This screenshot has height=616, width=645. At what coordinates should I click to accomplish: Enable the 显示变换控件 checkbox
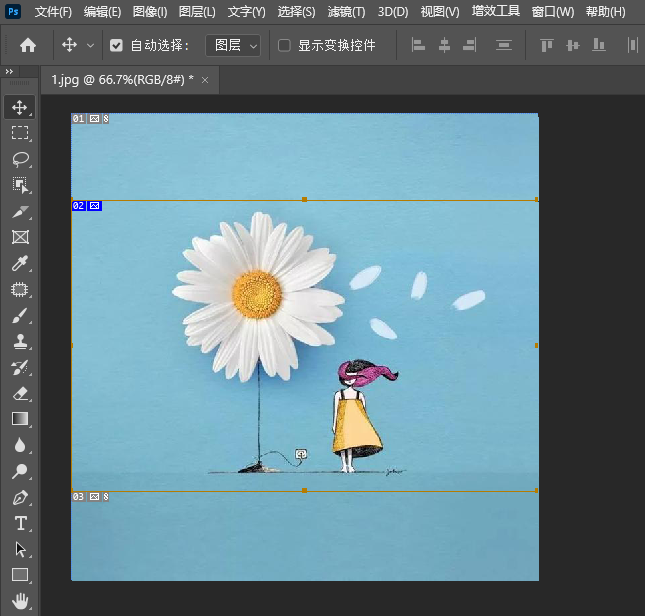pyautogui.click(x=284, y=46)
